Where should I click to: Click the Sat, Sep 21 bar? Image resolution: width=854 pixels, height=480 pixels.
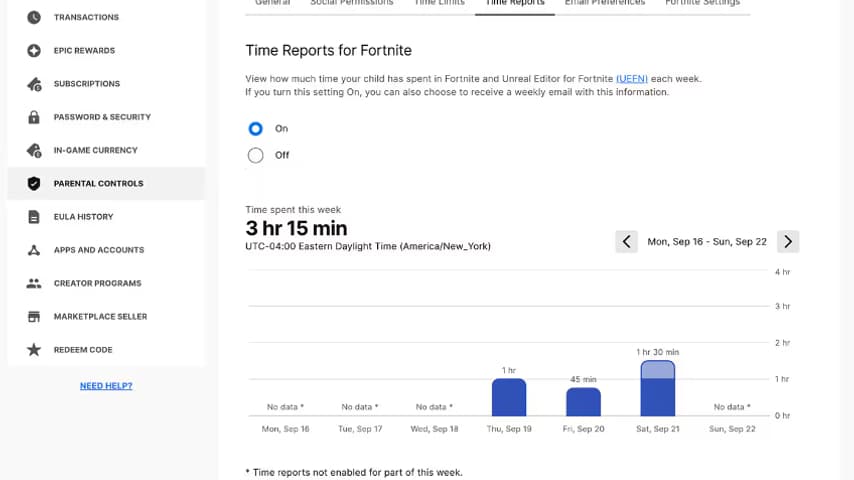pos(657,388)
